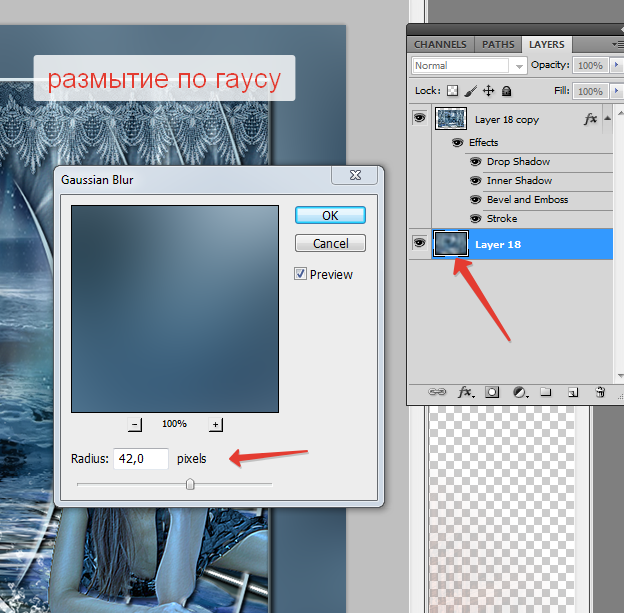Open the Opacity slider arrow
The width and height of the screenshot is (624, 613).
pyautogui.click(x=616, y=65)
